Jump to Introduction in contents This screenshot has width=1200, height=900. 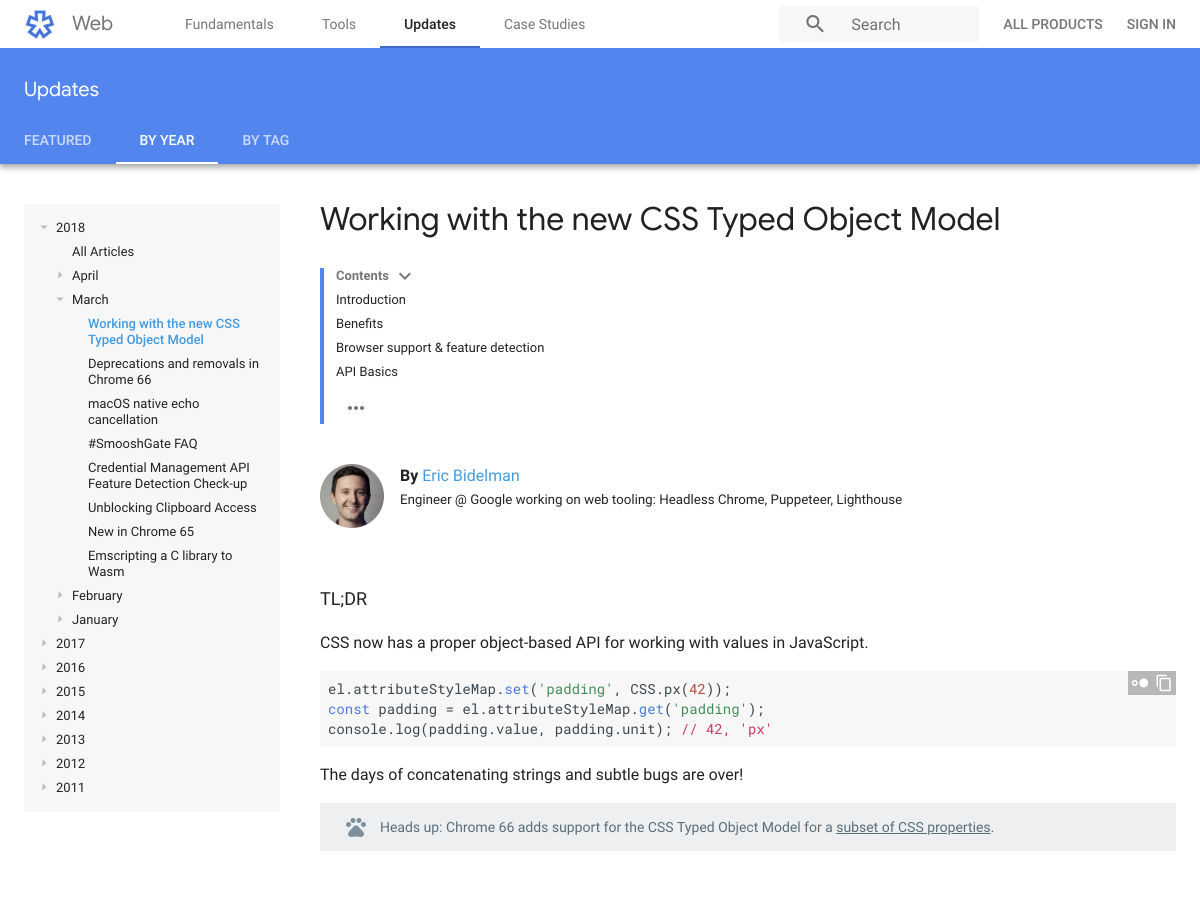371,299
